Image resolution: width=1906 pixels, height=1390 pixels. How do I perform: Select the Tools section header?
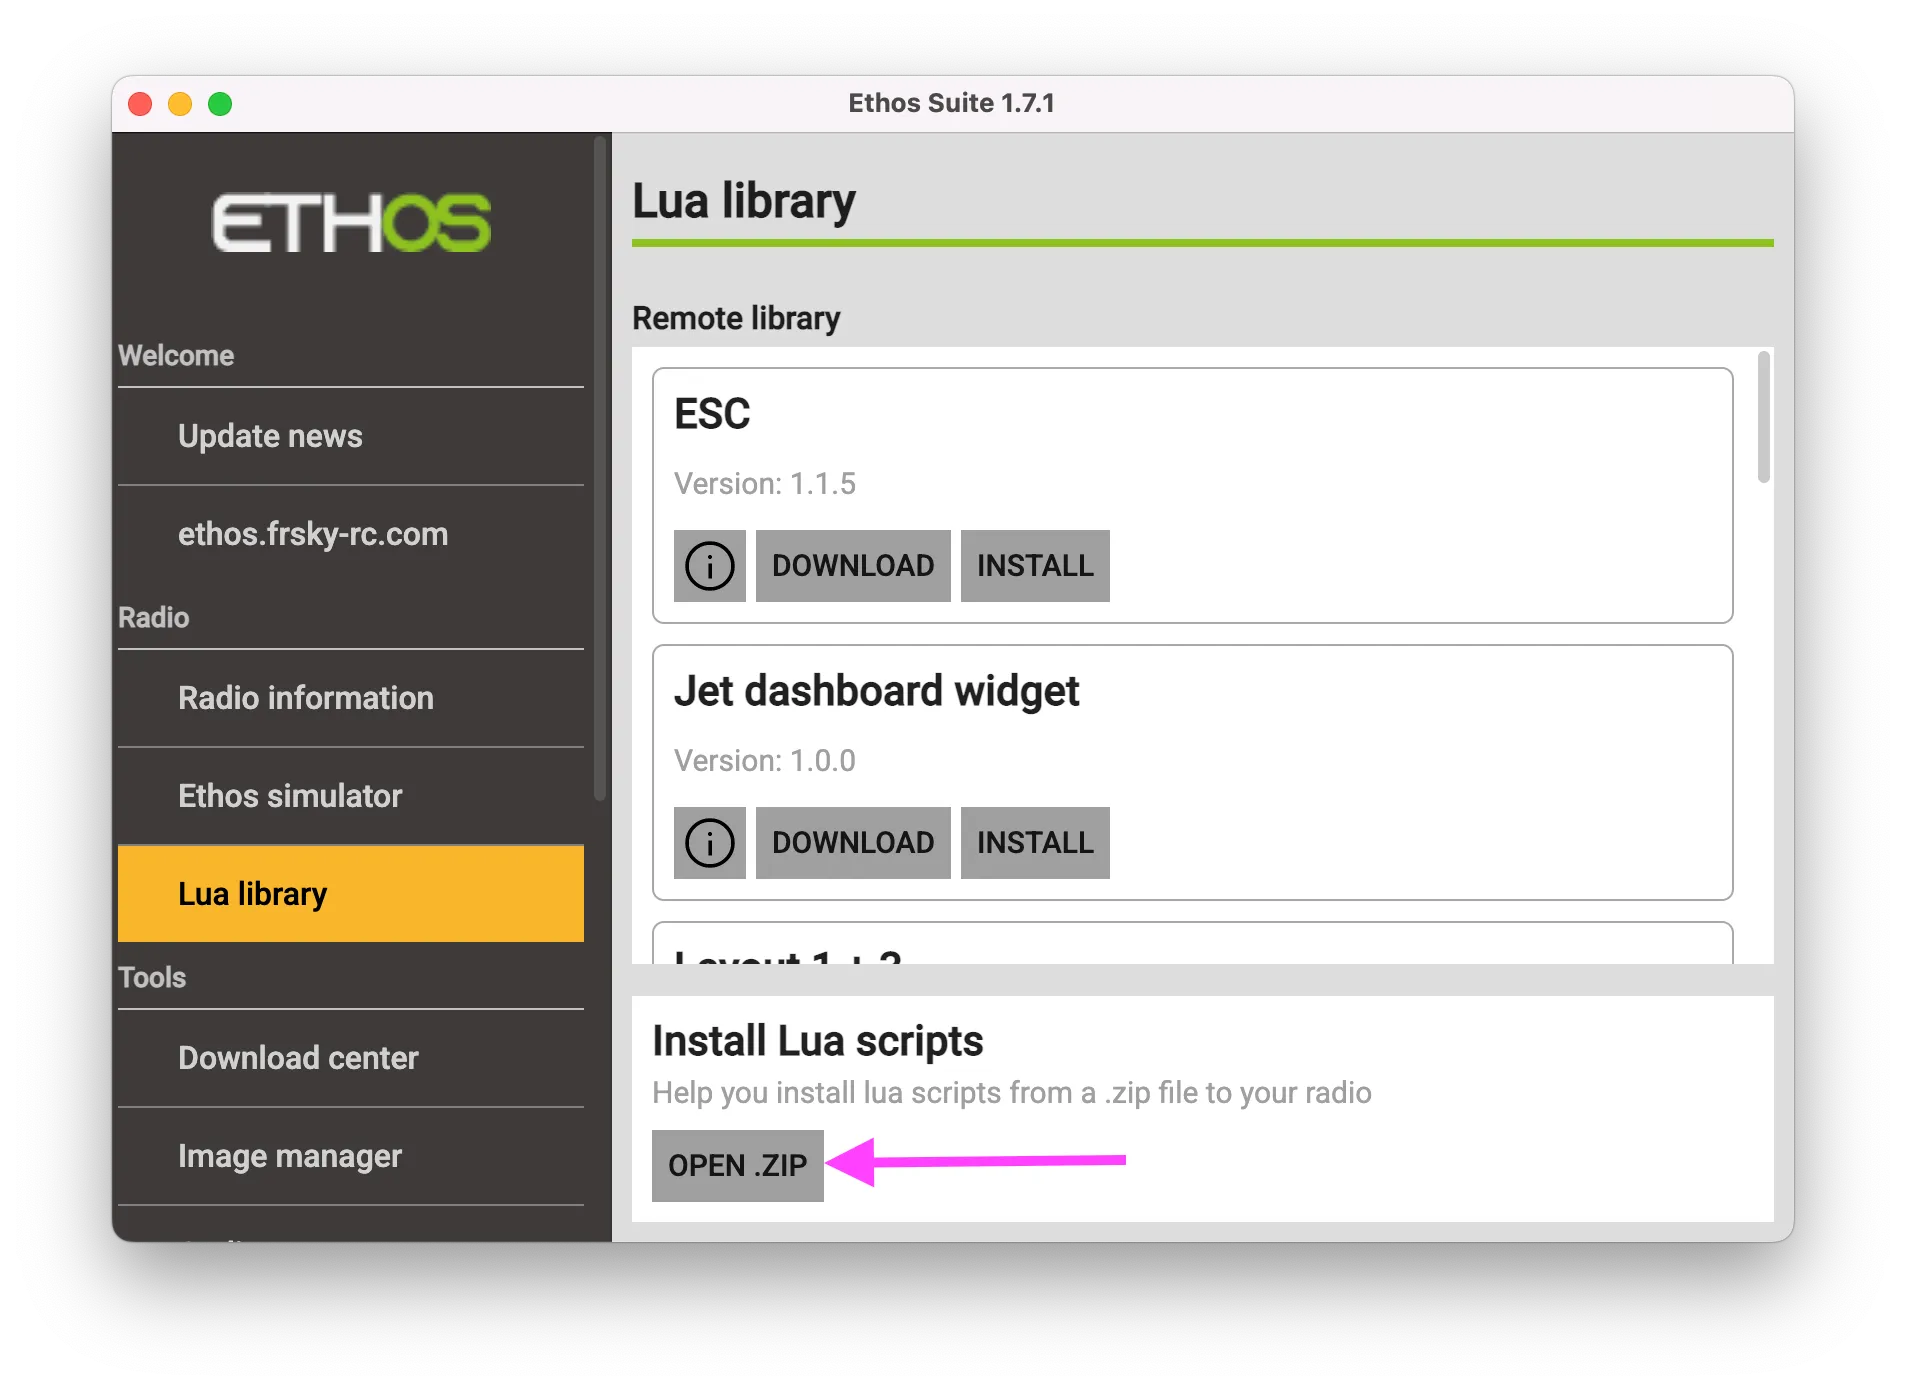[151, 977]
